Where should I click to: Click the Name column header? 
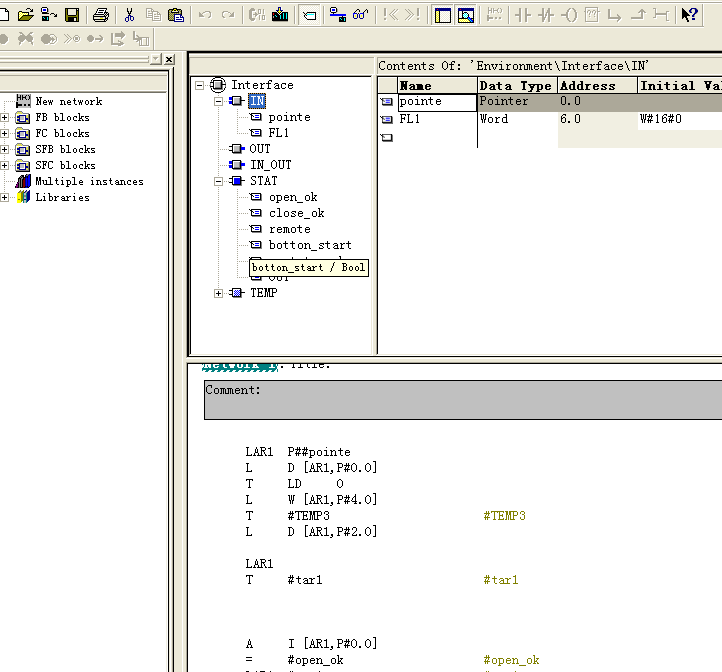click(x=437, y=86)
